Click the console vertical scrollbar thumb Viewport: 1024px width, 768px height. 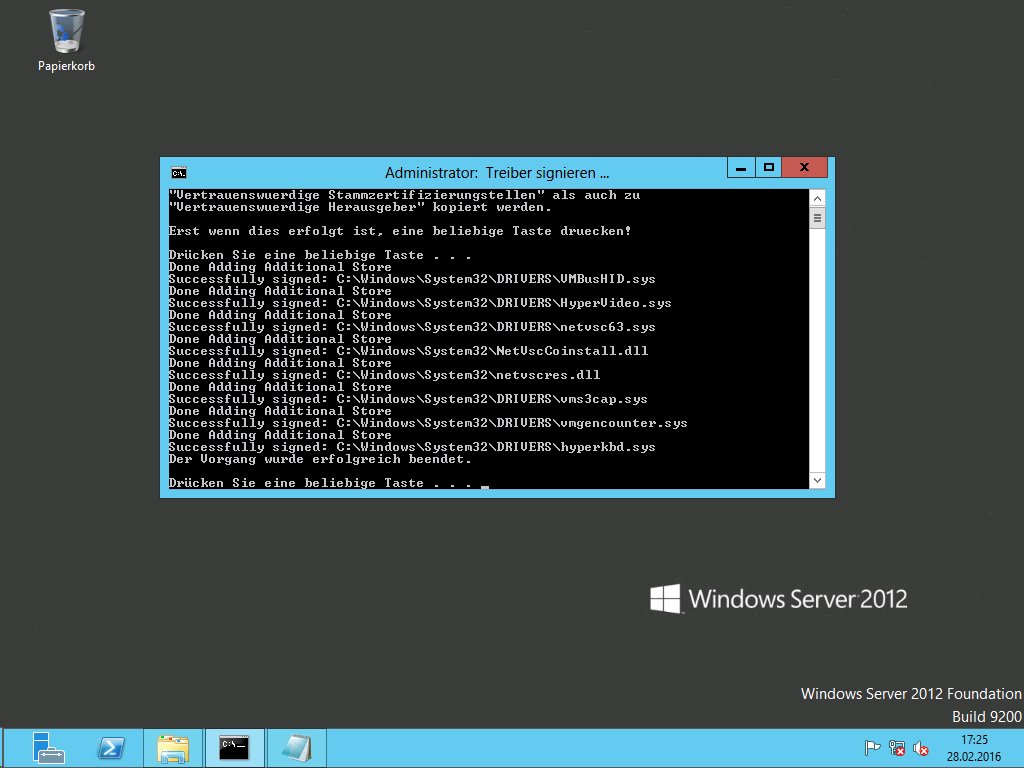pyautogui.click(x=817, y=218)
